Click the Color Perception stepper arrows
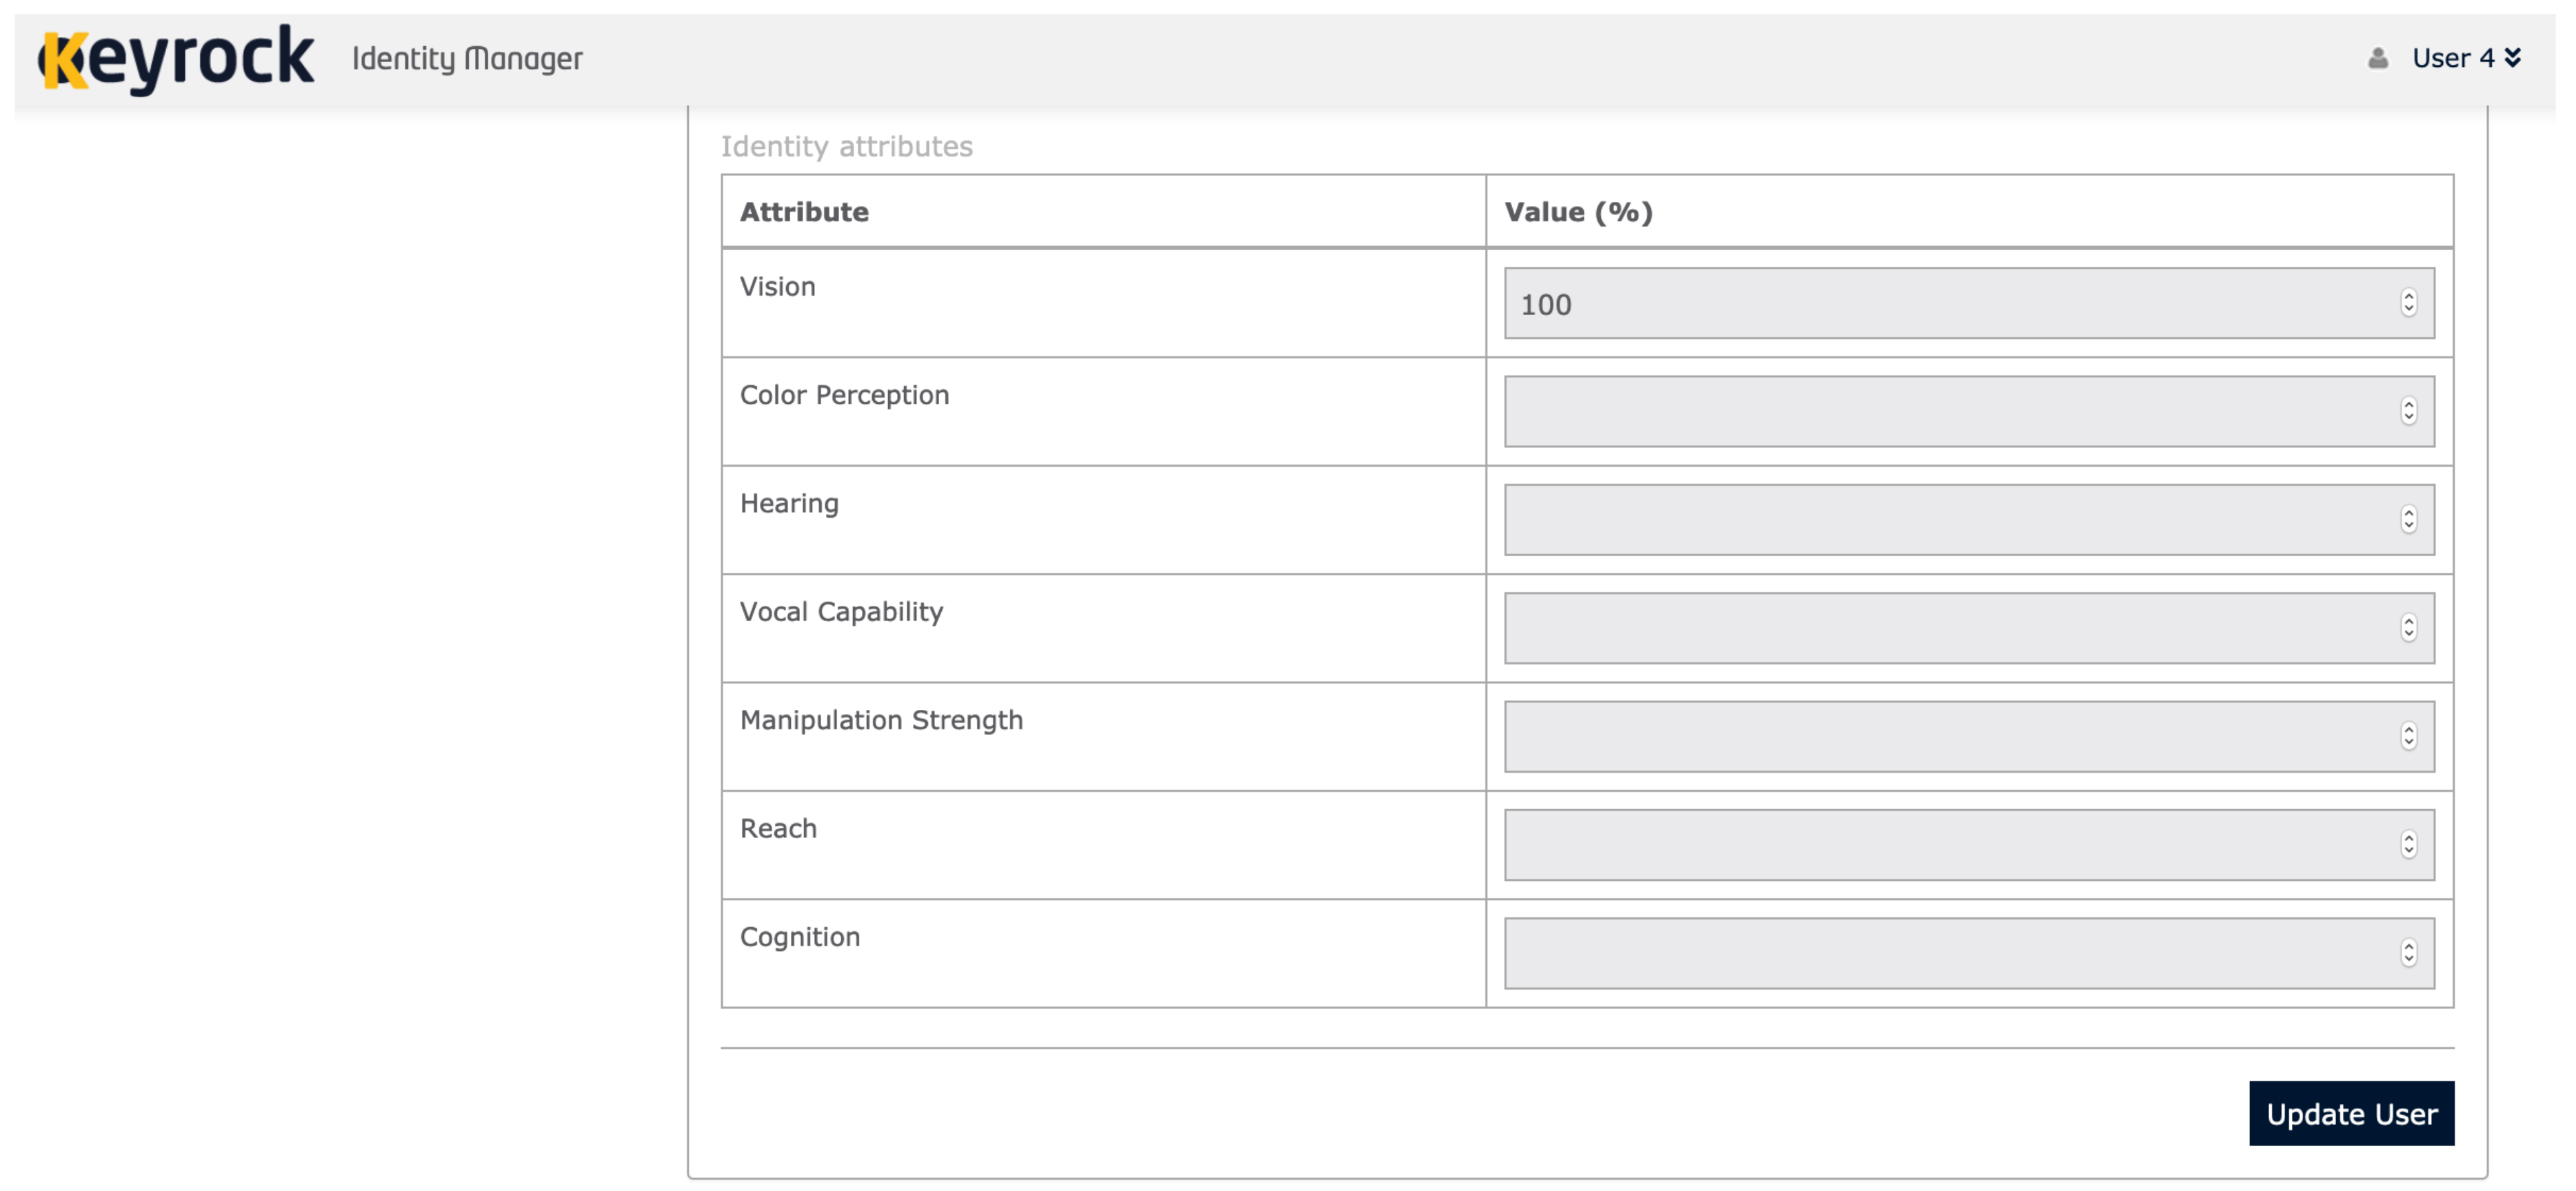This screenshot has width=2576, height=1191. pos(2408,411)
